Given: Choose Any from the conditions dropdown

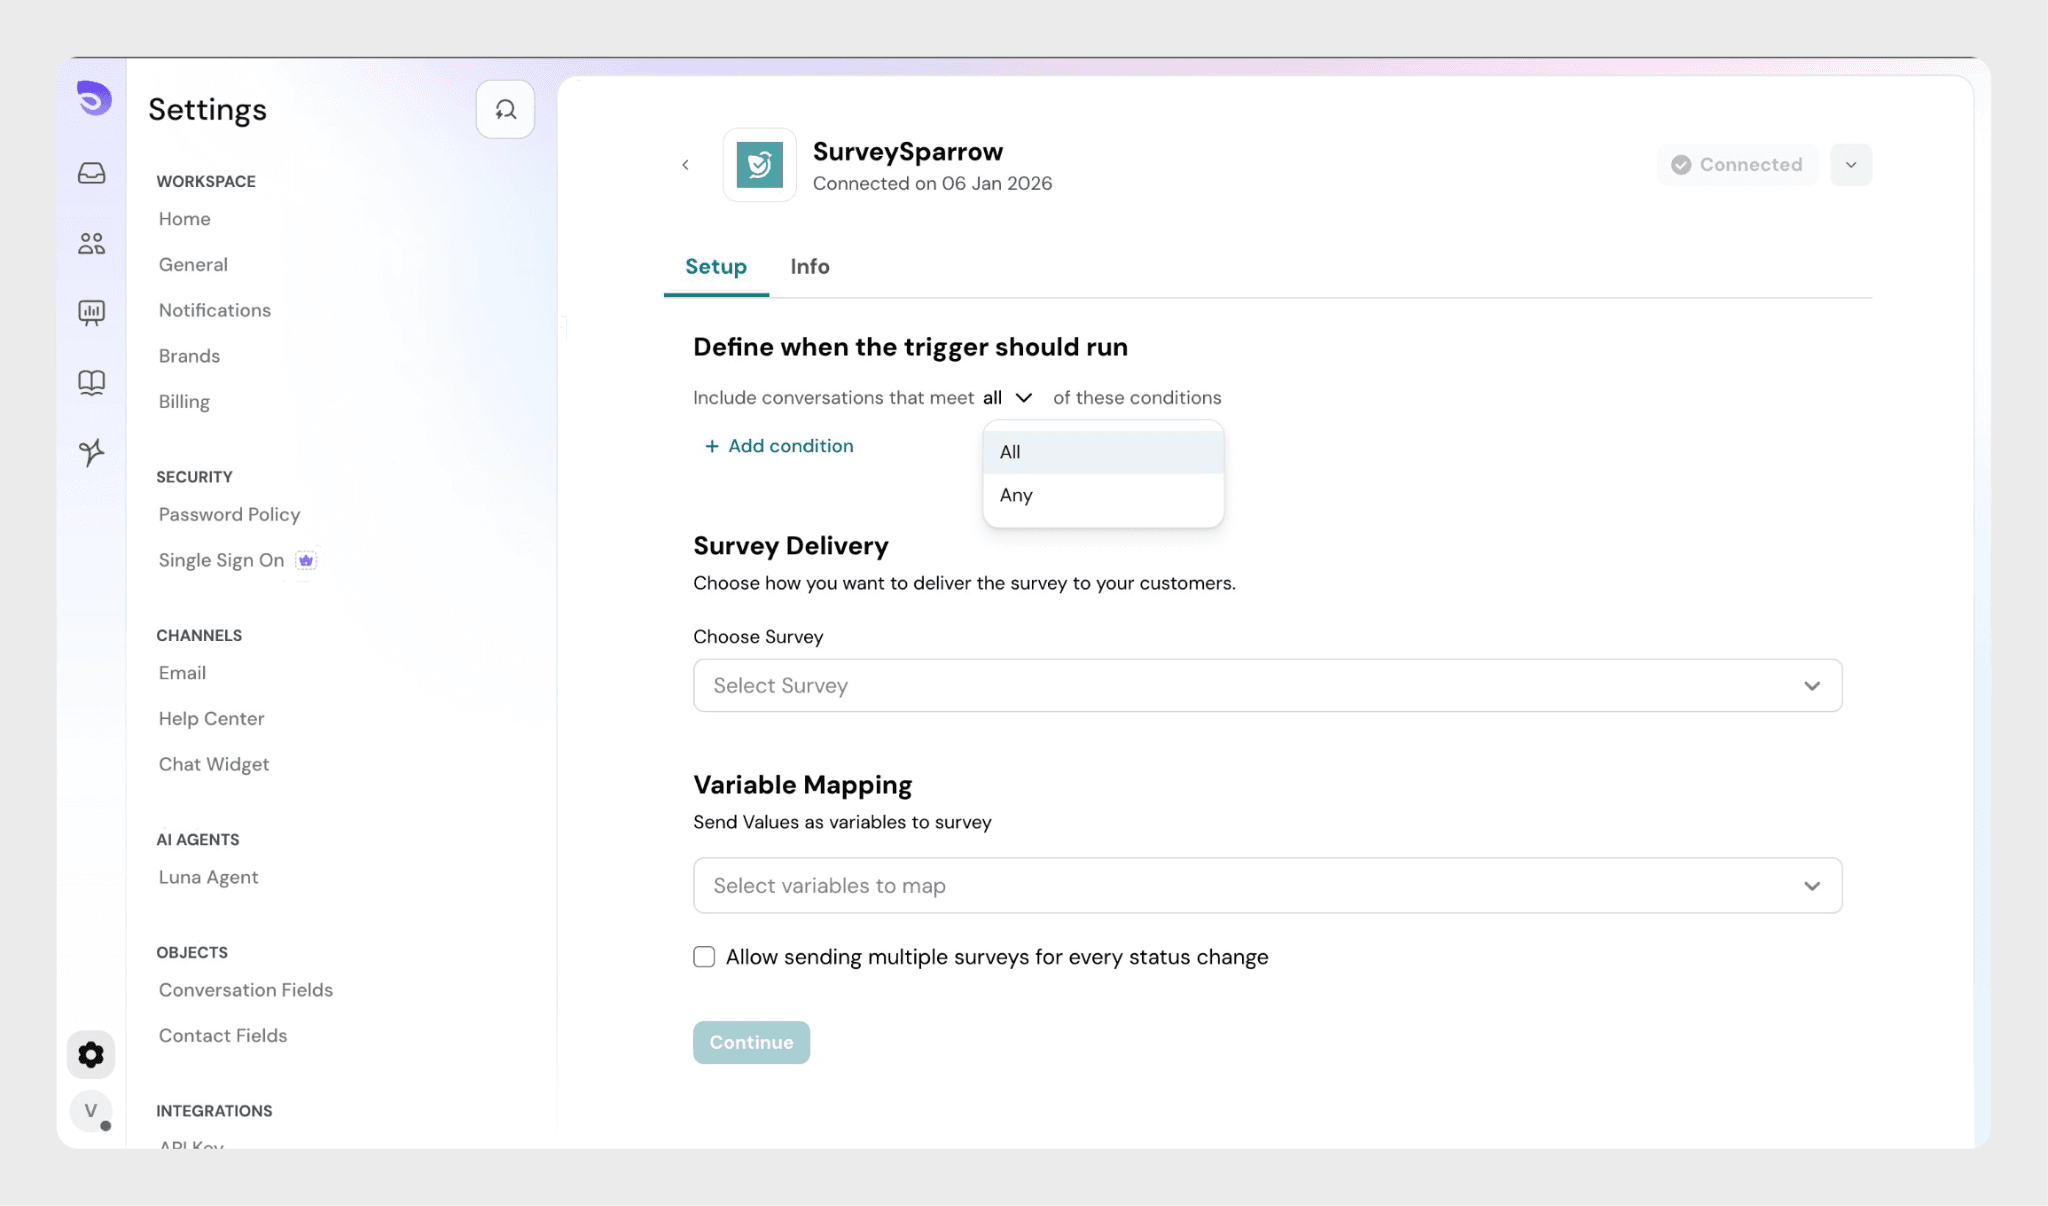Looking at the screenshot, I should tap(1017, 495).
